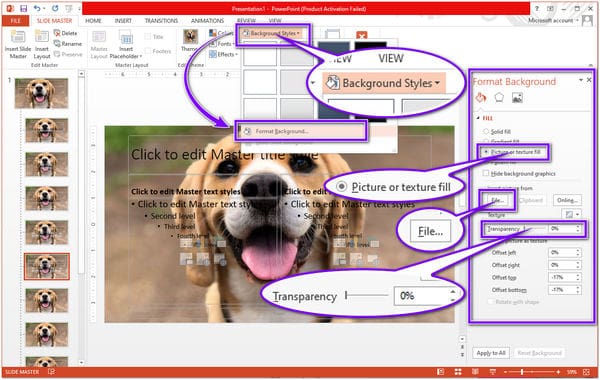Click the Transparency slider track
Image resolution: width=600 pixels, height=380 pixels.
[x=535, y=228]
